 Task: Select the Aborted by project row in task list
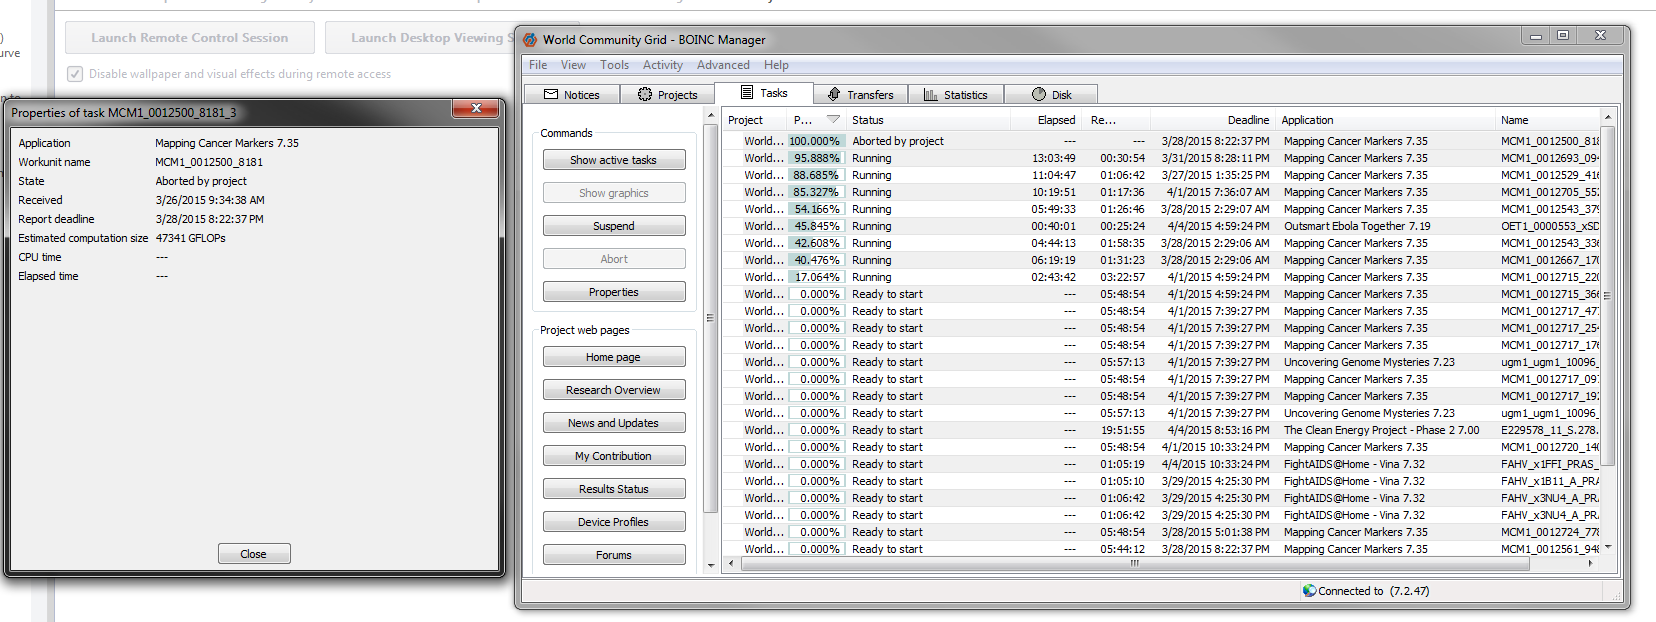point(1161,141)
